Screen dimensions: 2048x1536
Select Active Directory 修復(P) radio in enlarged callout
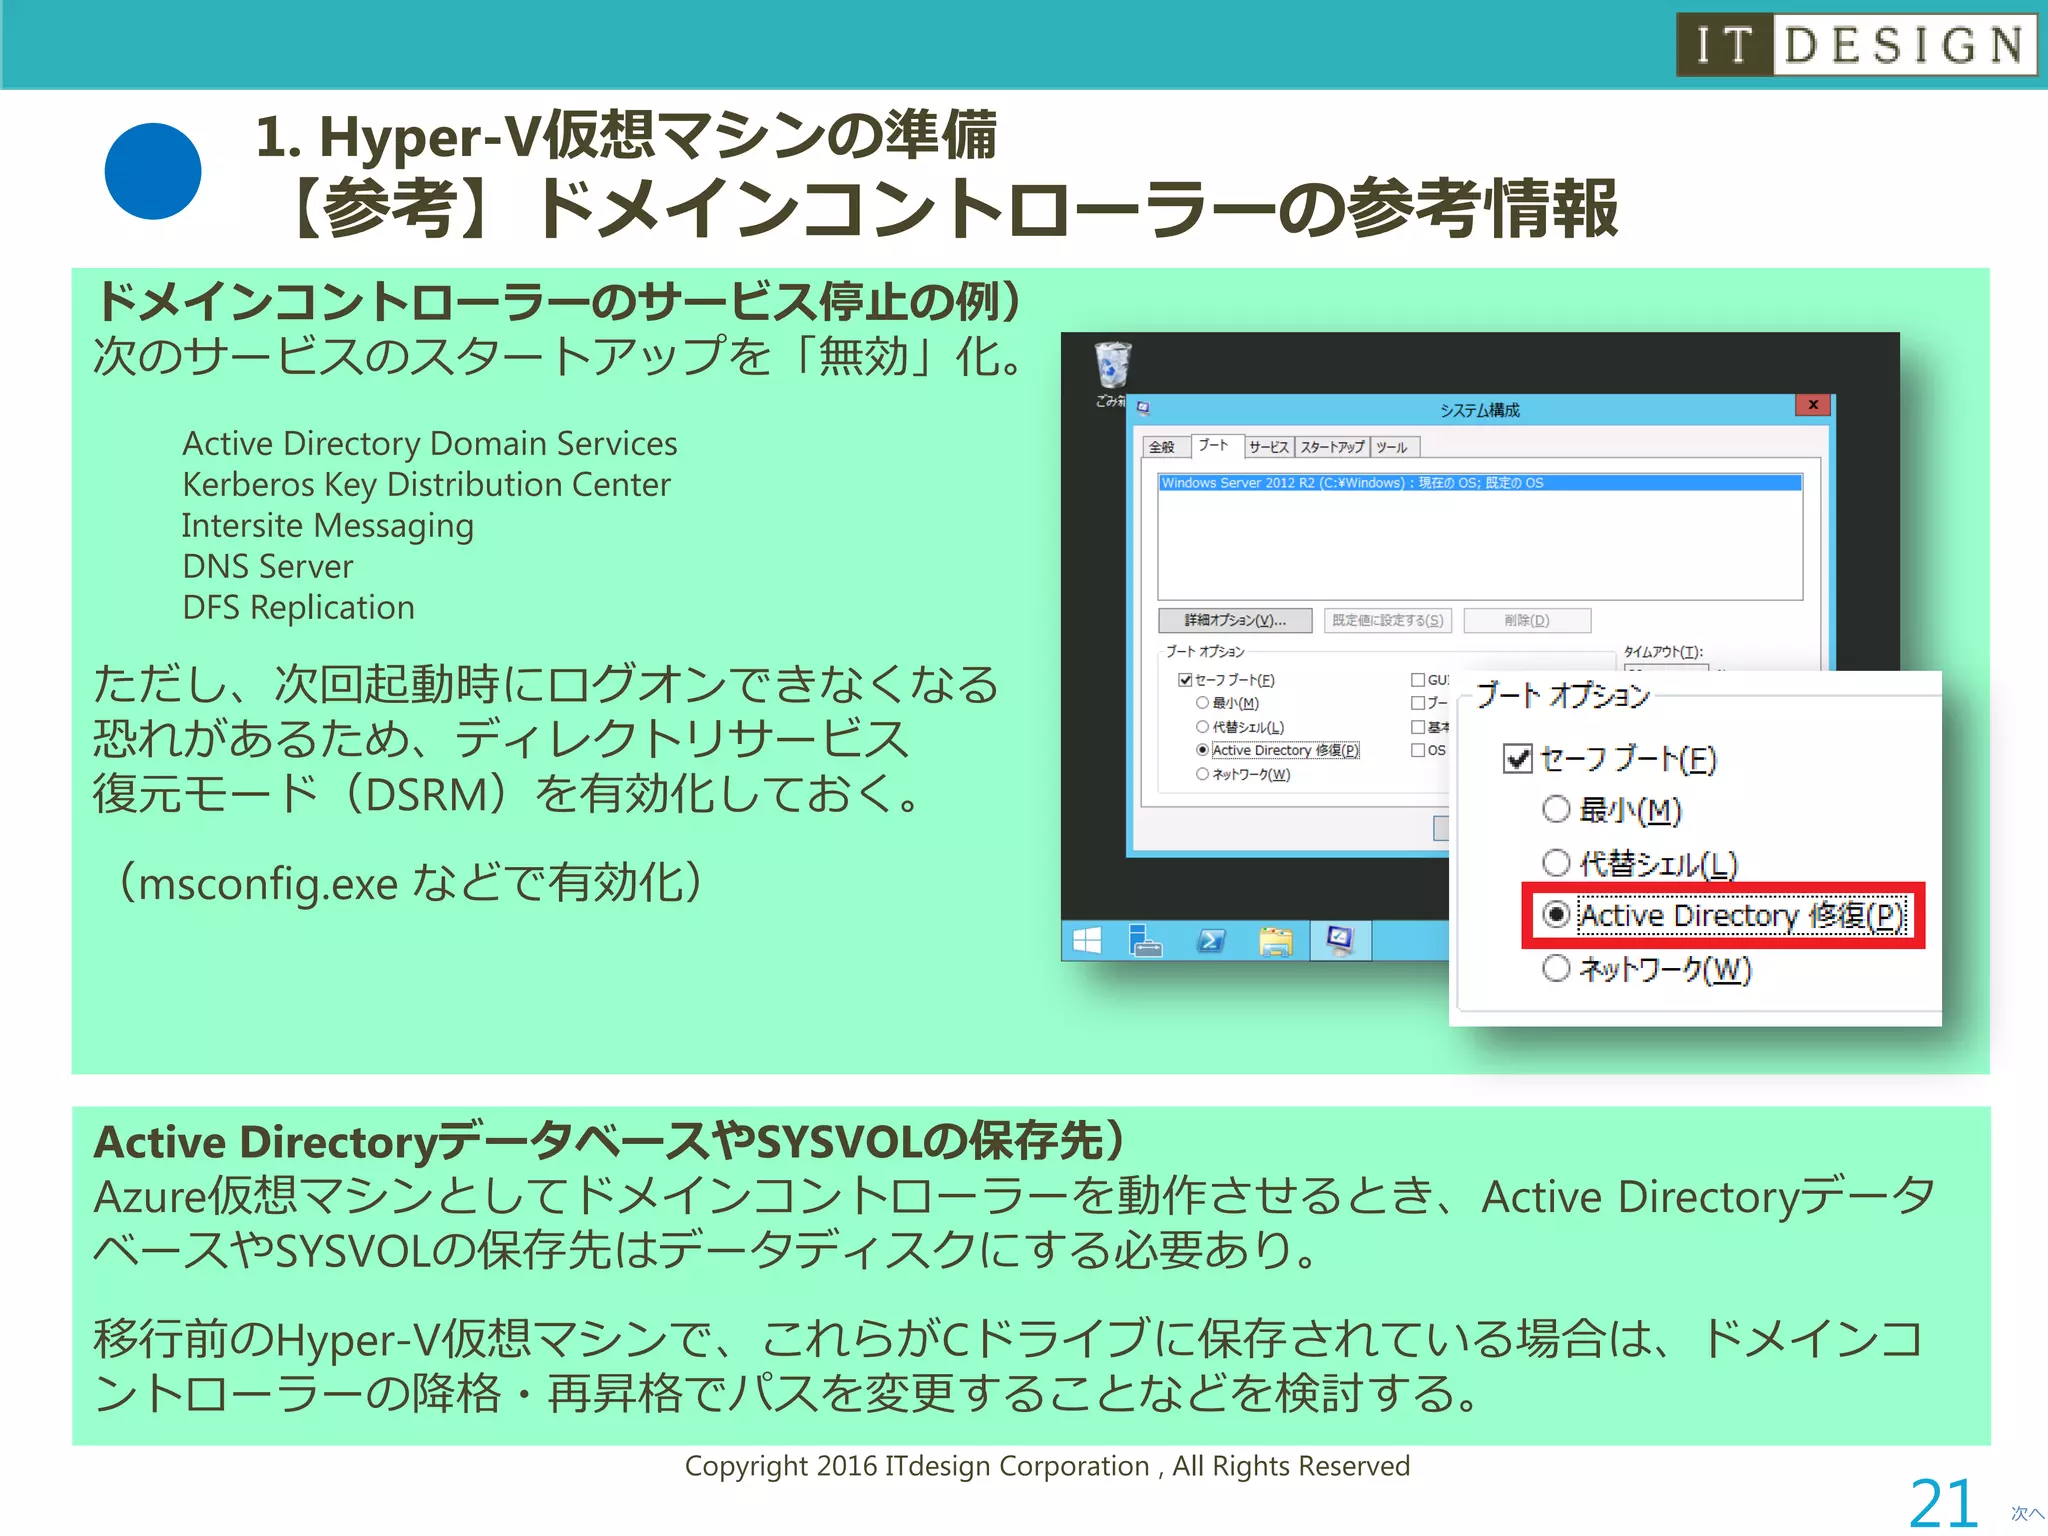(x=1555, y=914)
